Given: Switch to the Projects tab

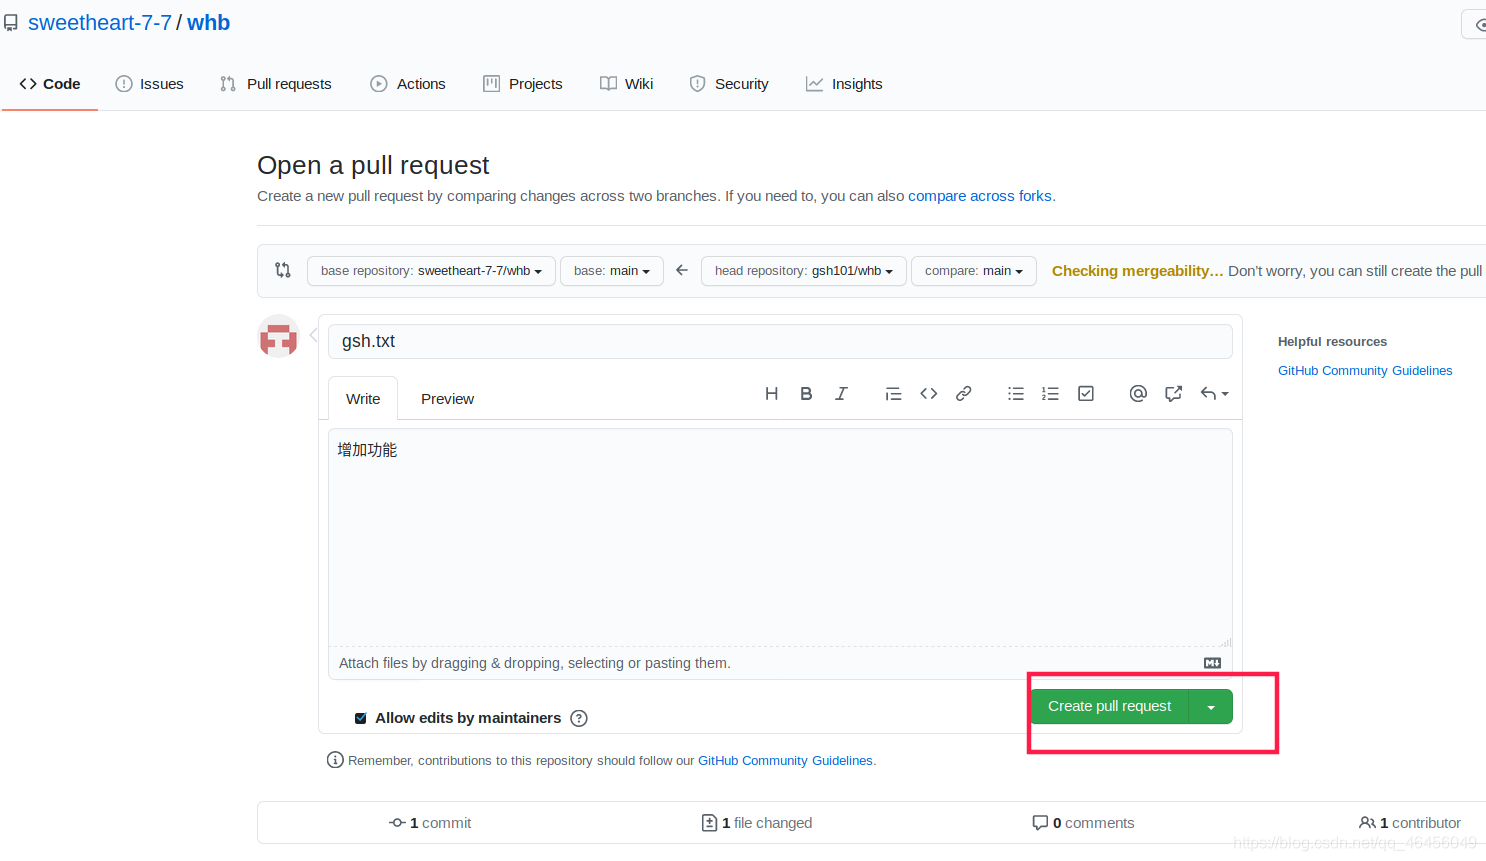Looking at the screenshot, I should 523,84.
